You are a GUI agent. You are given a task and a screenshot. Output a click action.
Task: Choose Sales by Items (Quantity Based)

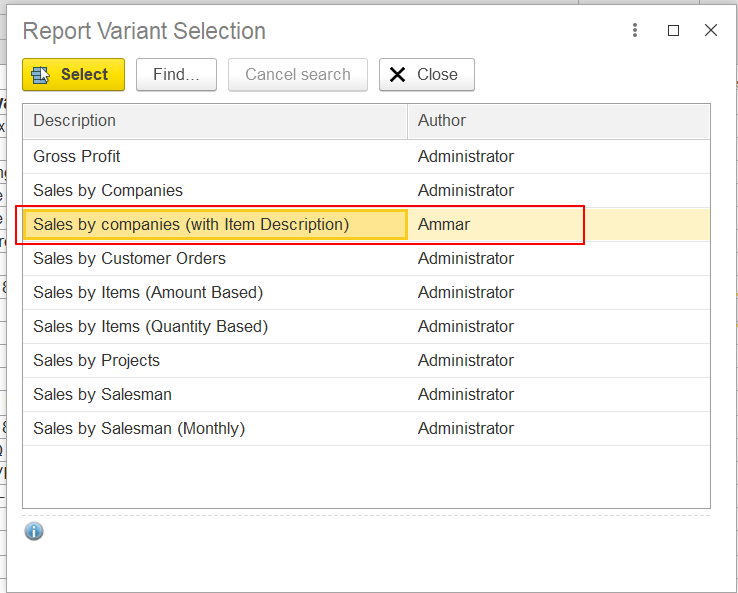tap(150, 327)
